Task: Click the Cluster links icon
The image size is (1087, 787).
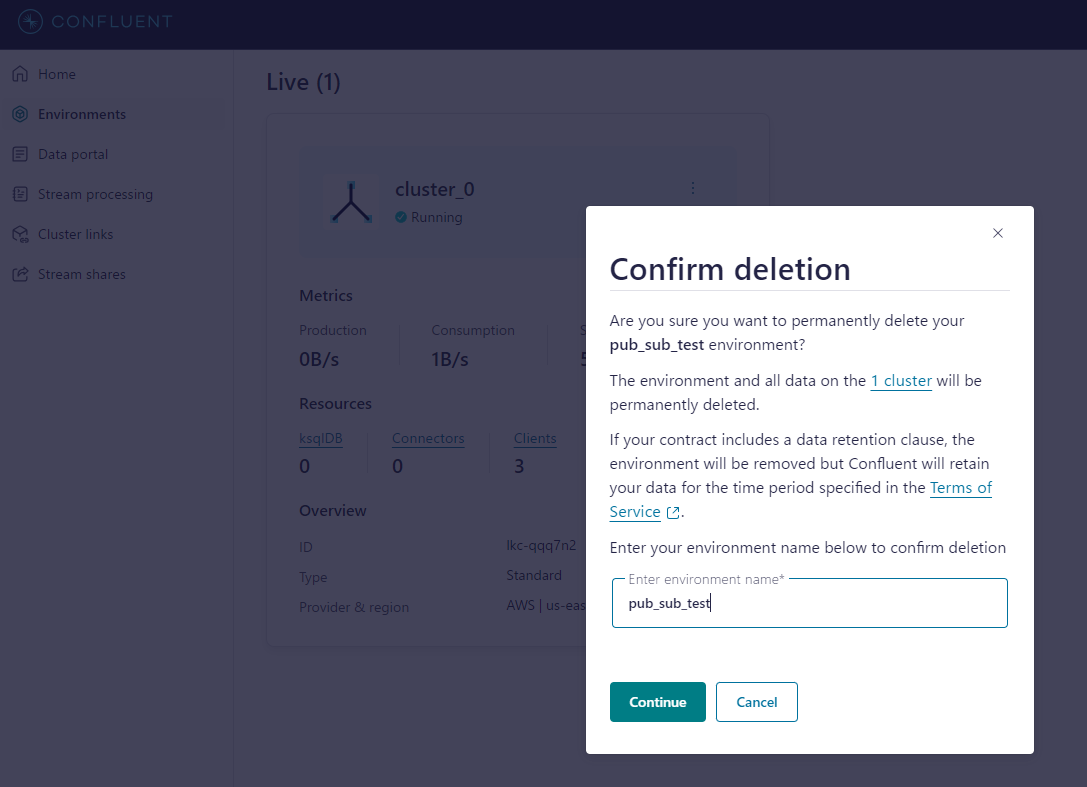Action: pos(20,234)
